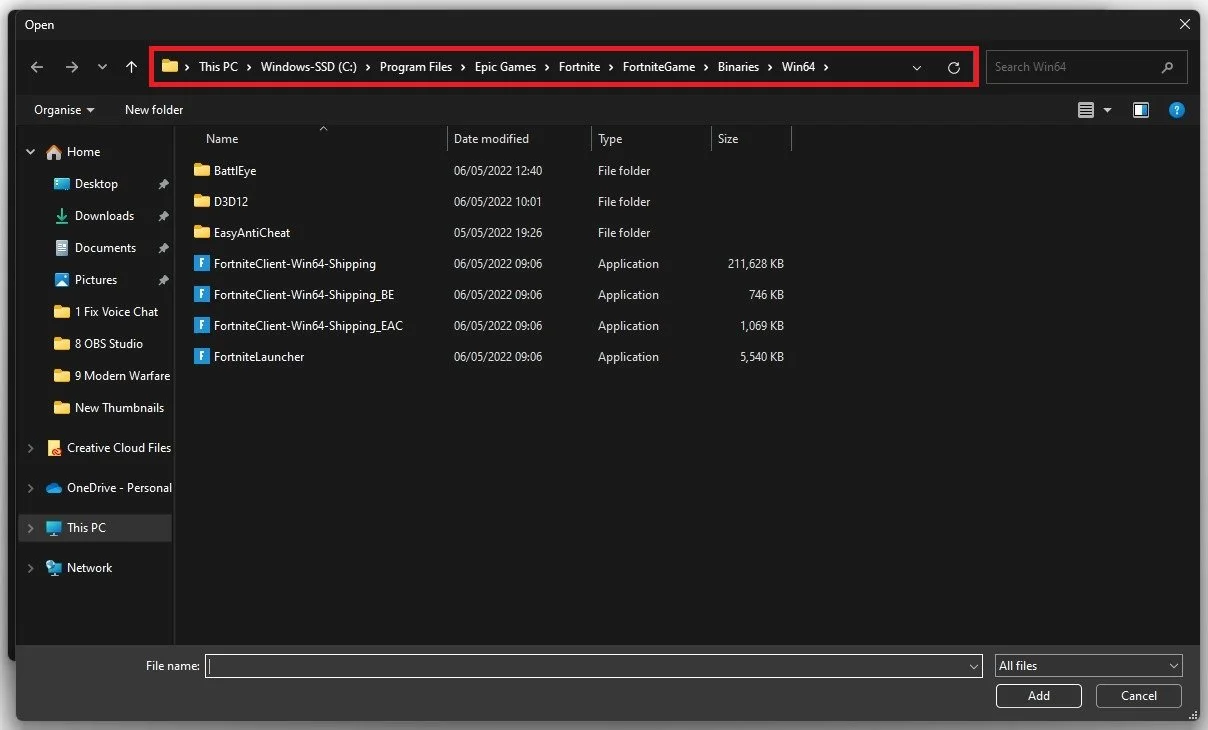Open OneDrive - Personal
Screen dimensions: 1208x730
119,488
